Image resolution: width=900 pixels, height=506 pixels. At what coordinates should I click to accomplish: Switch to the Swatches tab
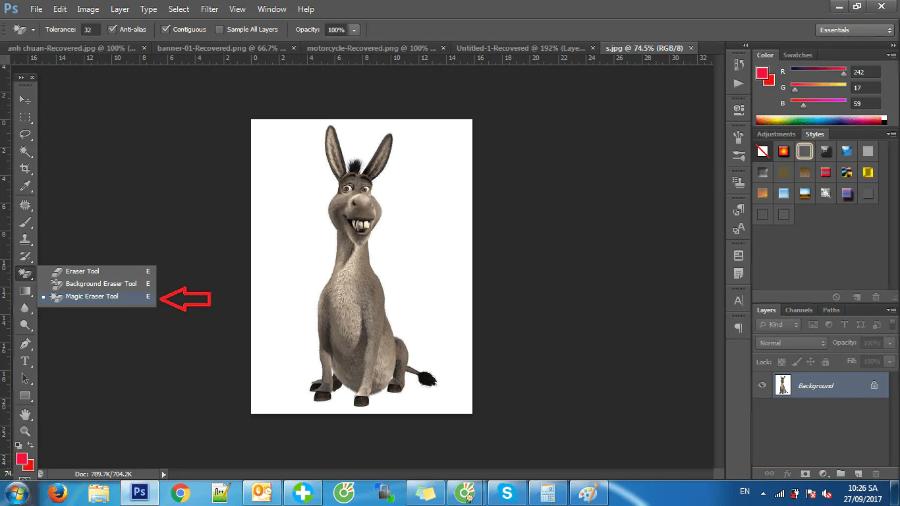[x=797, y=55]
